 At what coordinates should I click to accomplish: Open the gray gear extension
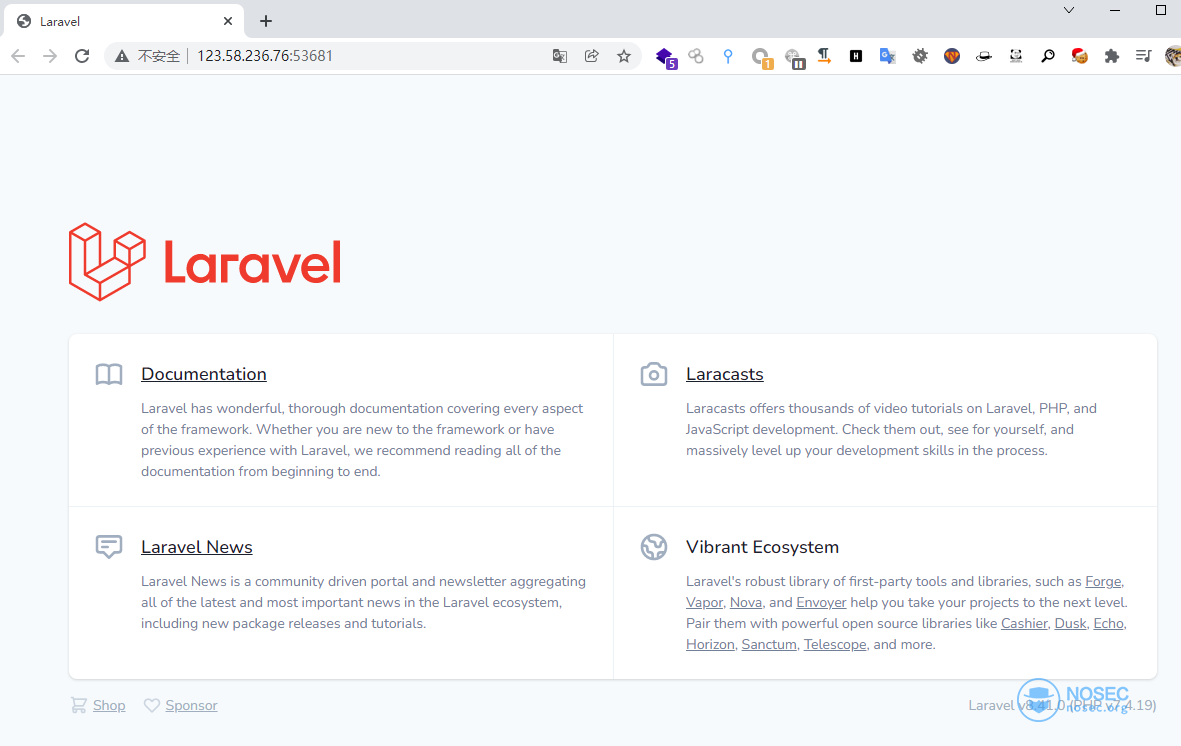coord(920,56)
